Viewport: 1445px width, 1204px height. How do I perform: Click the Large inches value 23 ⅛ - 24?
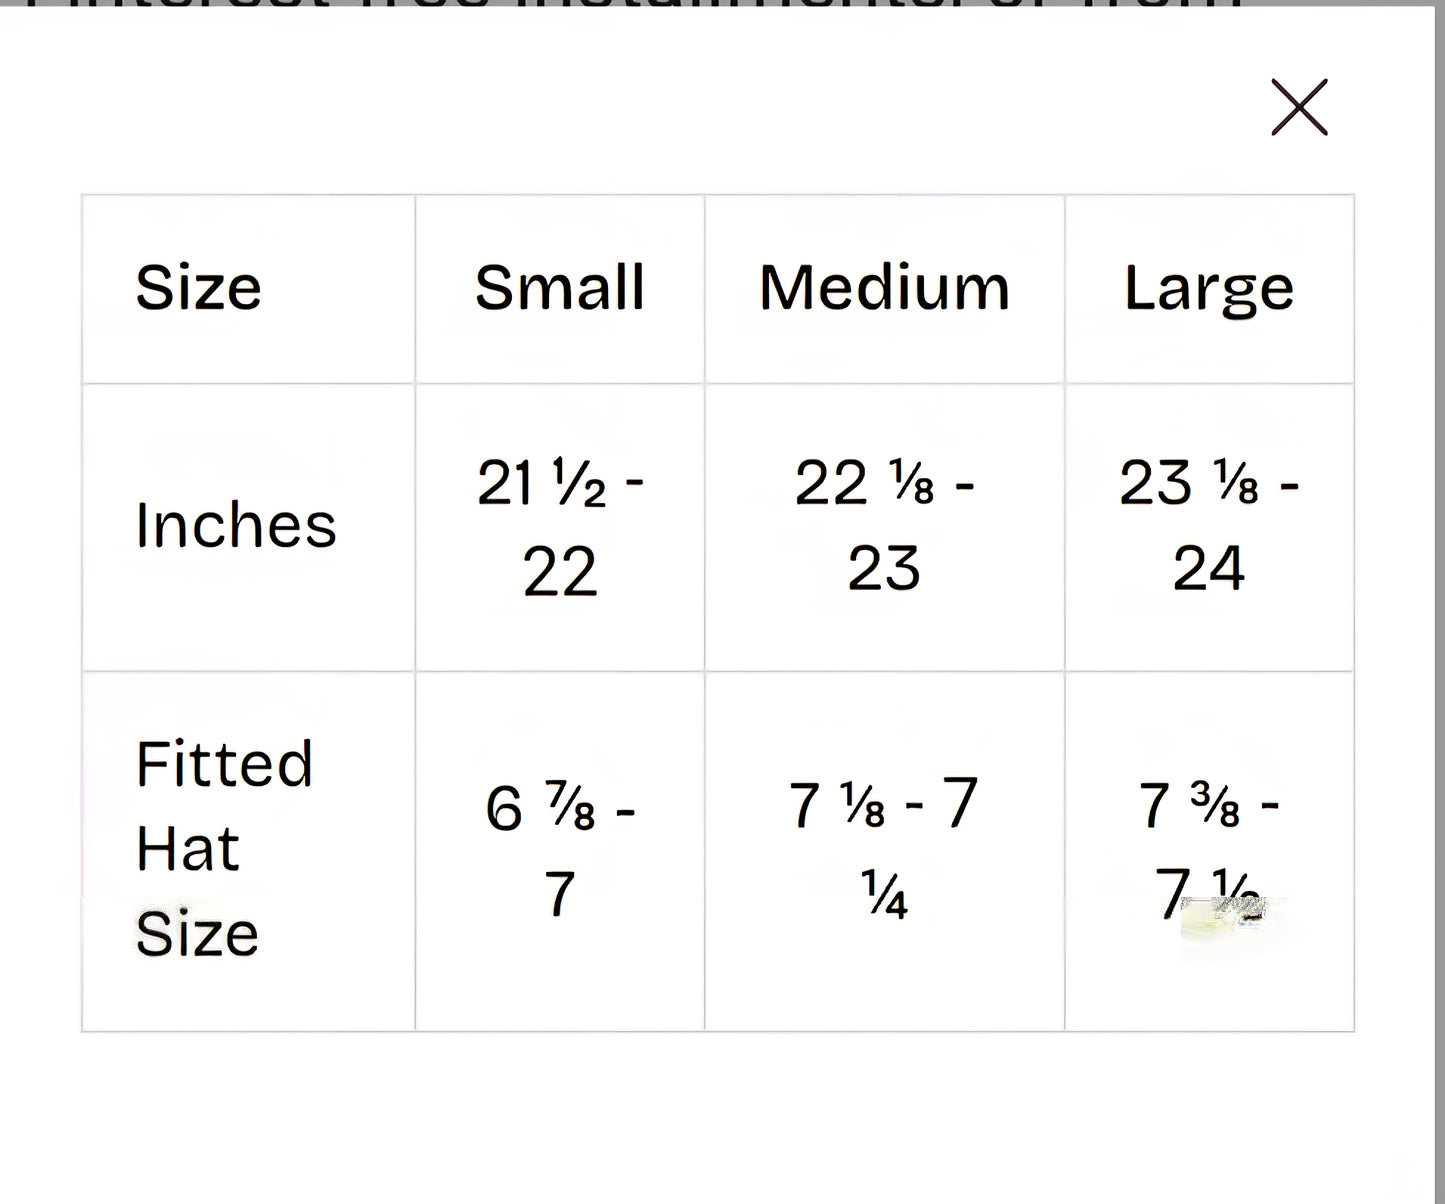coord(1208,526)
